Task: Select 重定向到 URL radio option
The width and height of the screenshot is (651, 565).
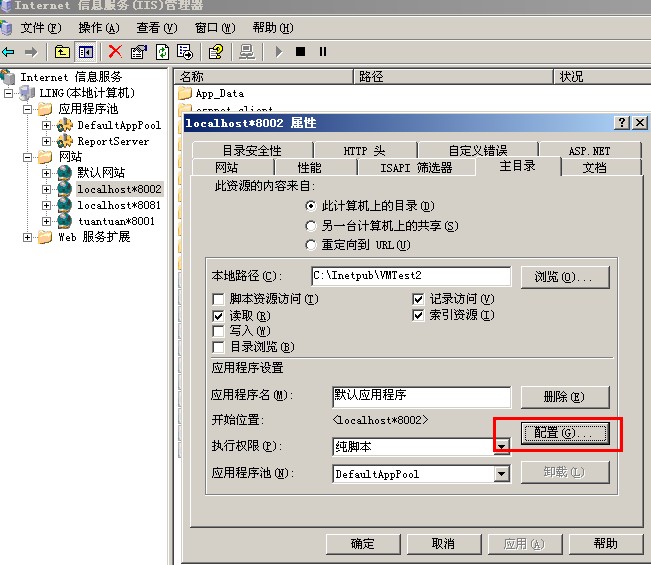Action: [311, 245]
